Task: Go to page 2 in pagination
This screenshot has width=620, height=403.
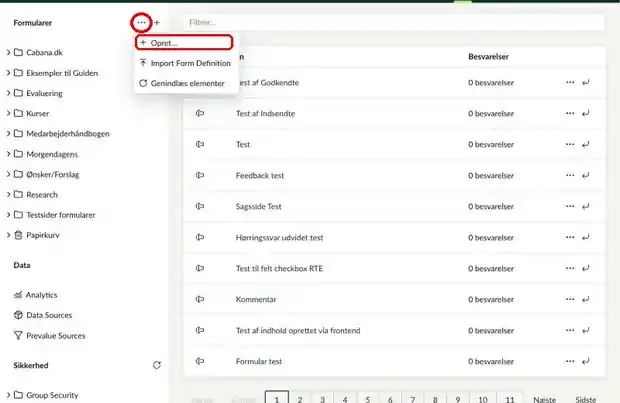Action: click(300, 397)
